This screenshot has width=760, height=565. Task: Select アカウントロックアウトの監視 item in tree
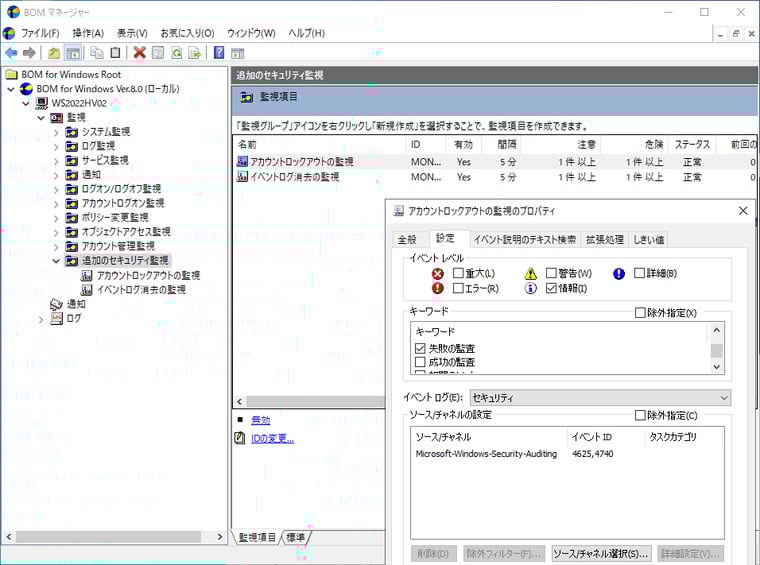148,276
